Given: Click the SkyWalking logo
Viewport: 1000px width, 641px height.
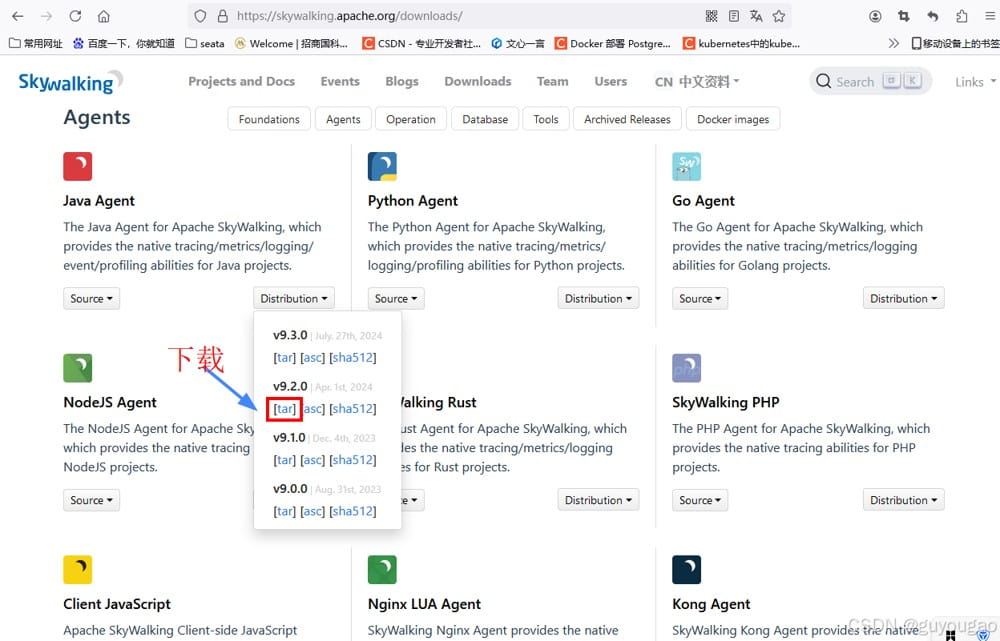Looking at the screenshot, I should pyautogui.click(x=70, y=82).
